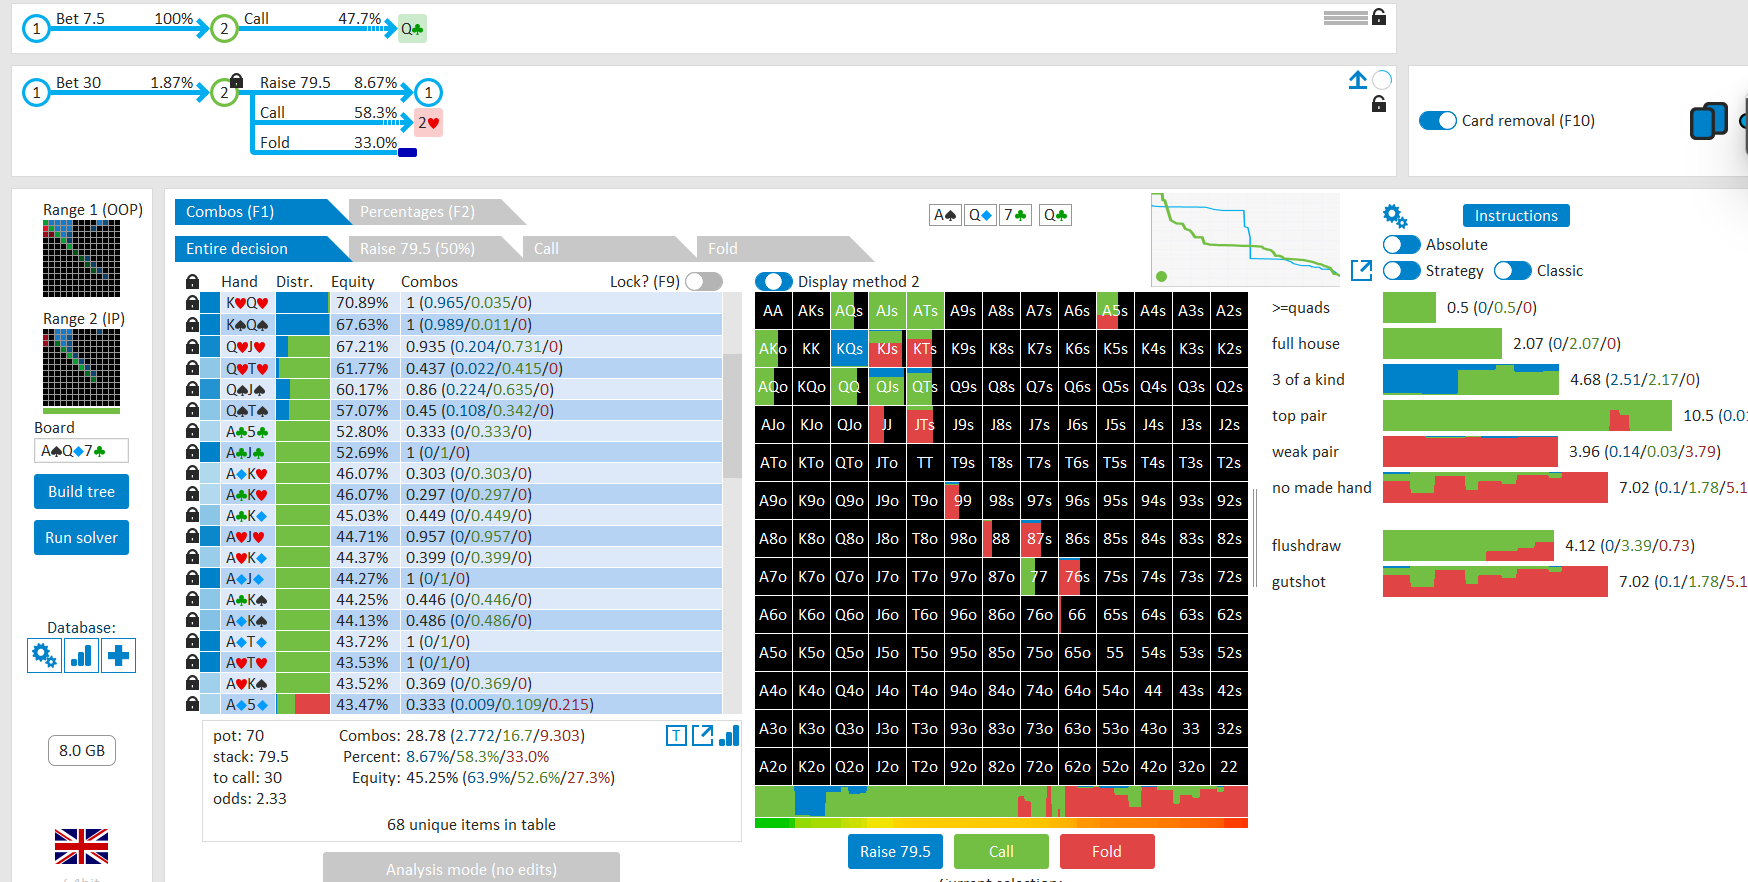Click the A♠ board card at top
Viewport: 1748px width, 882px height.
pos(945,215)
